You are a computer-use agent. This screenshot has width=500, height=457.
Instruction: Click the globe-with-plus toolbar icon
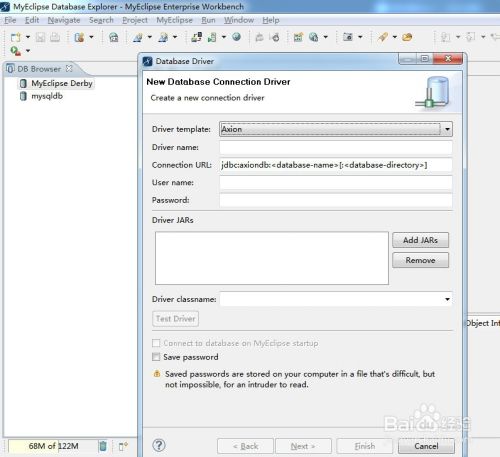pos(313,37)
